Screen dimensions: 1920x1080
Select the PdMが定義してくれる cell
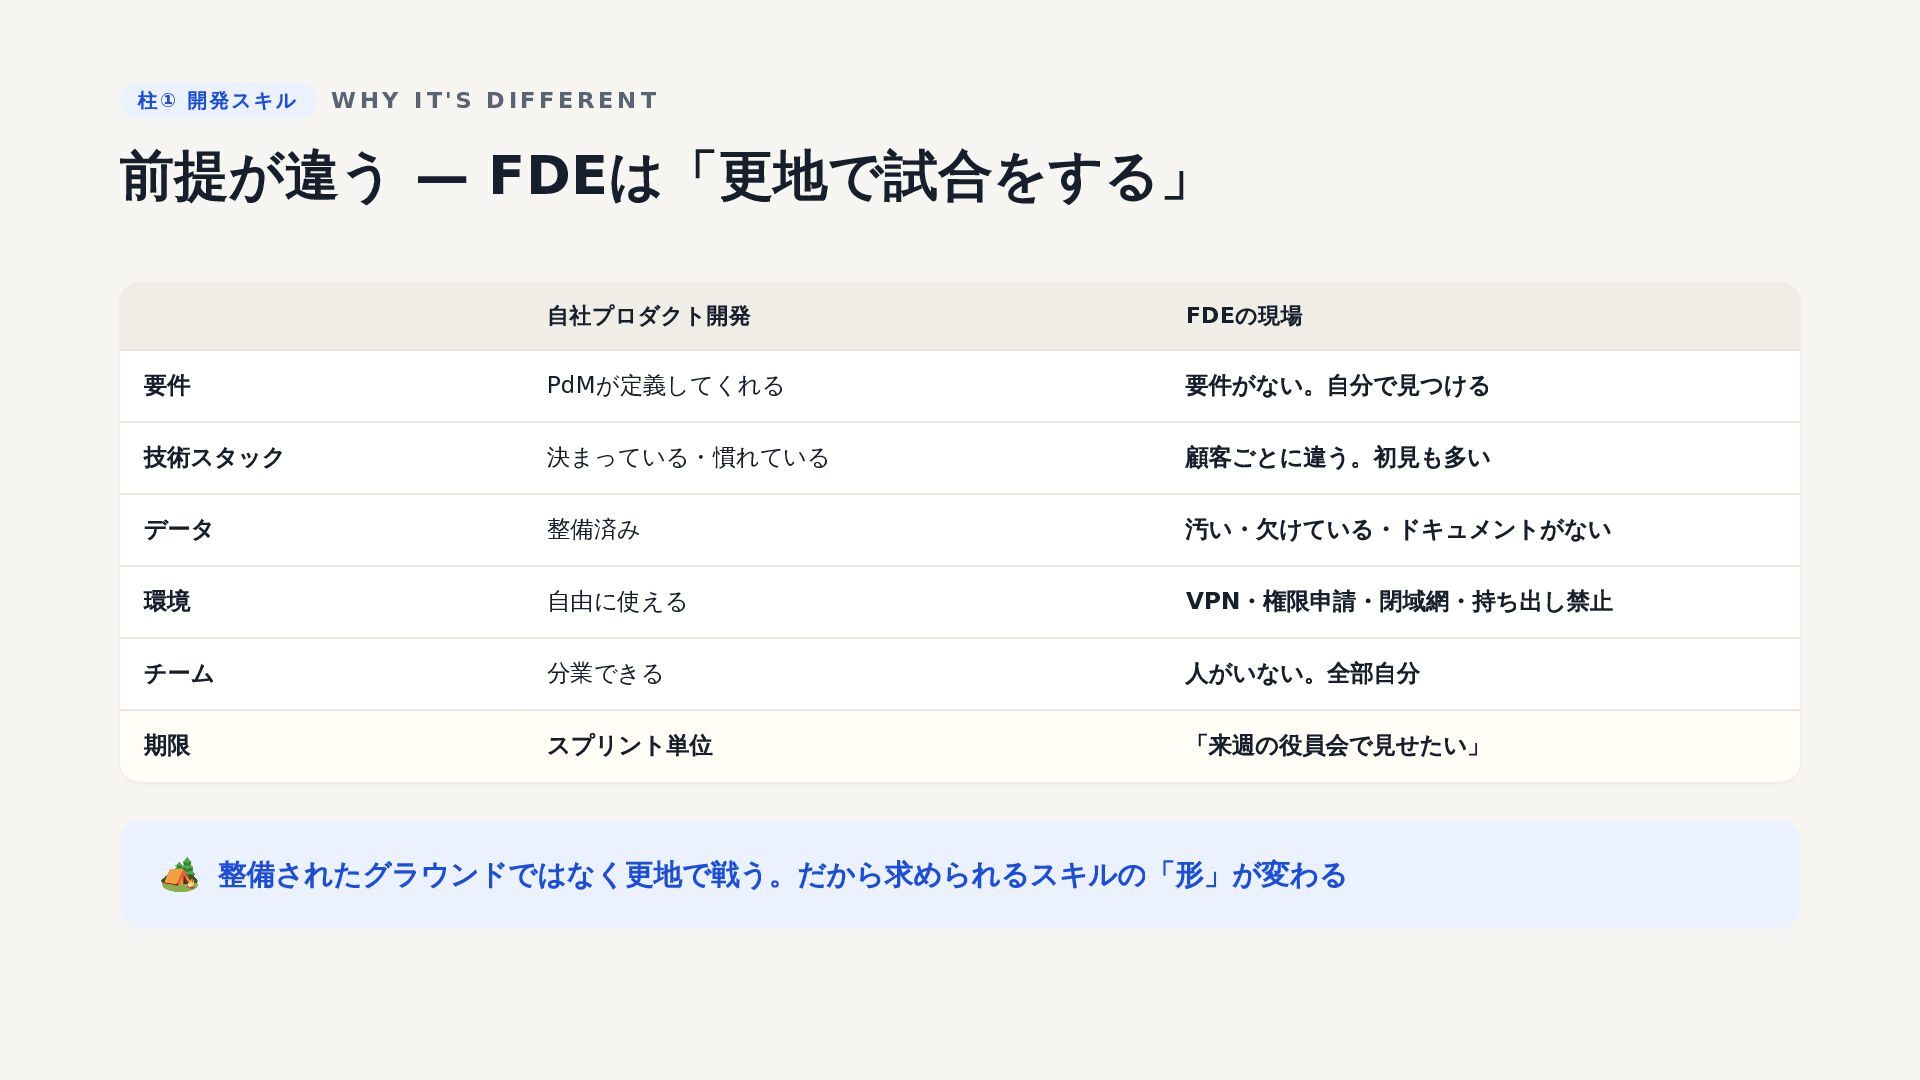(665, 386)
